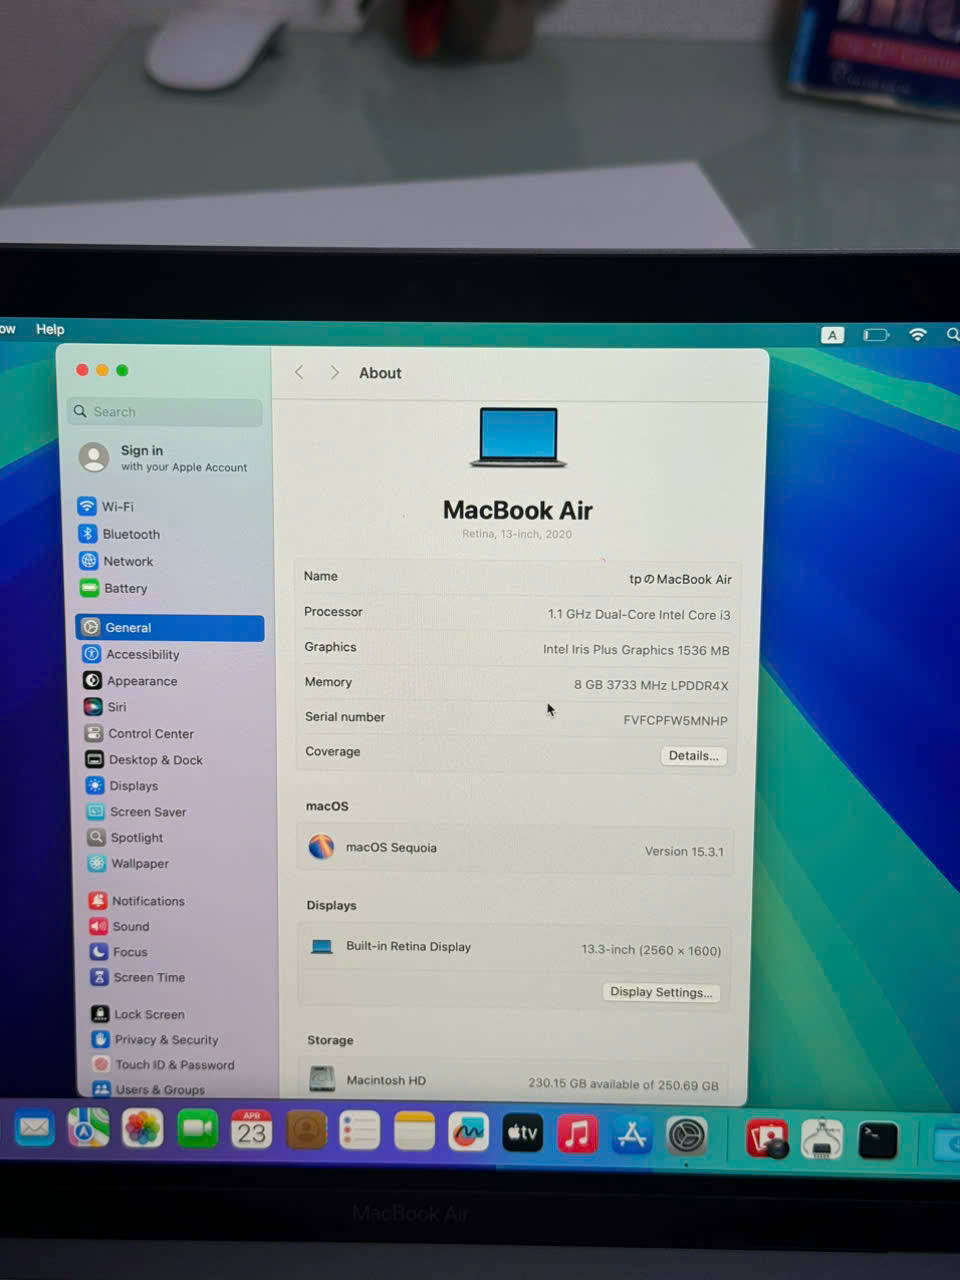This screenshot has height=1280, width=960.
Task: Launch Photo Booth from the Dock
Action: [x=767, y=1139]
